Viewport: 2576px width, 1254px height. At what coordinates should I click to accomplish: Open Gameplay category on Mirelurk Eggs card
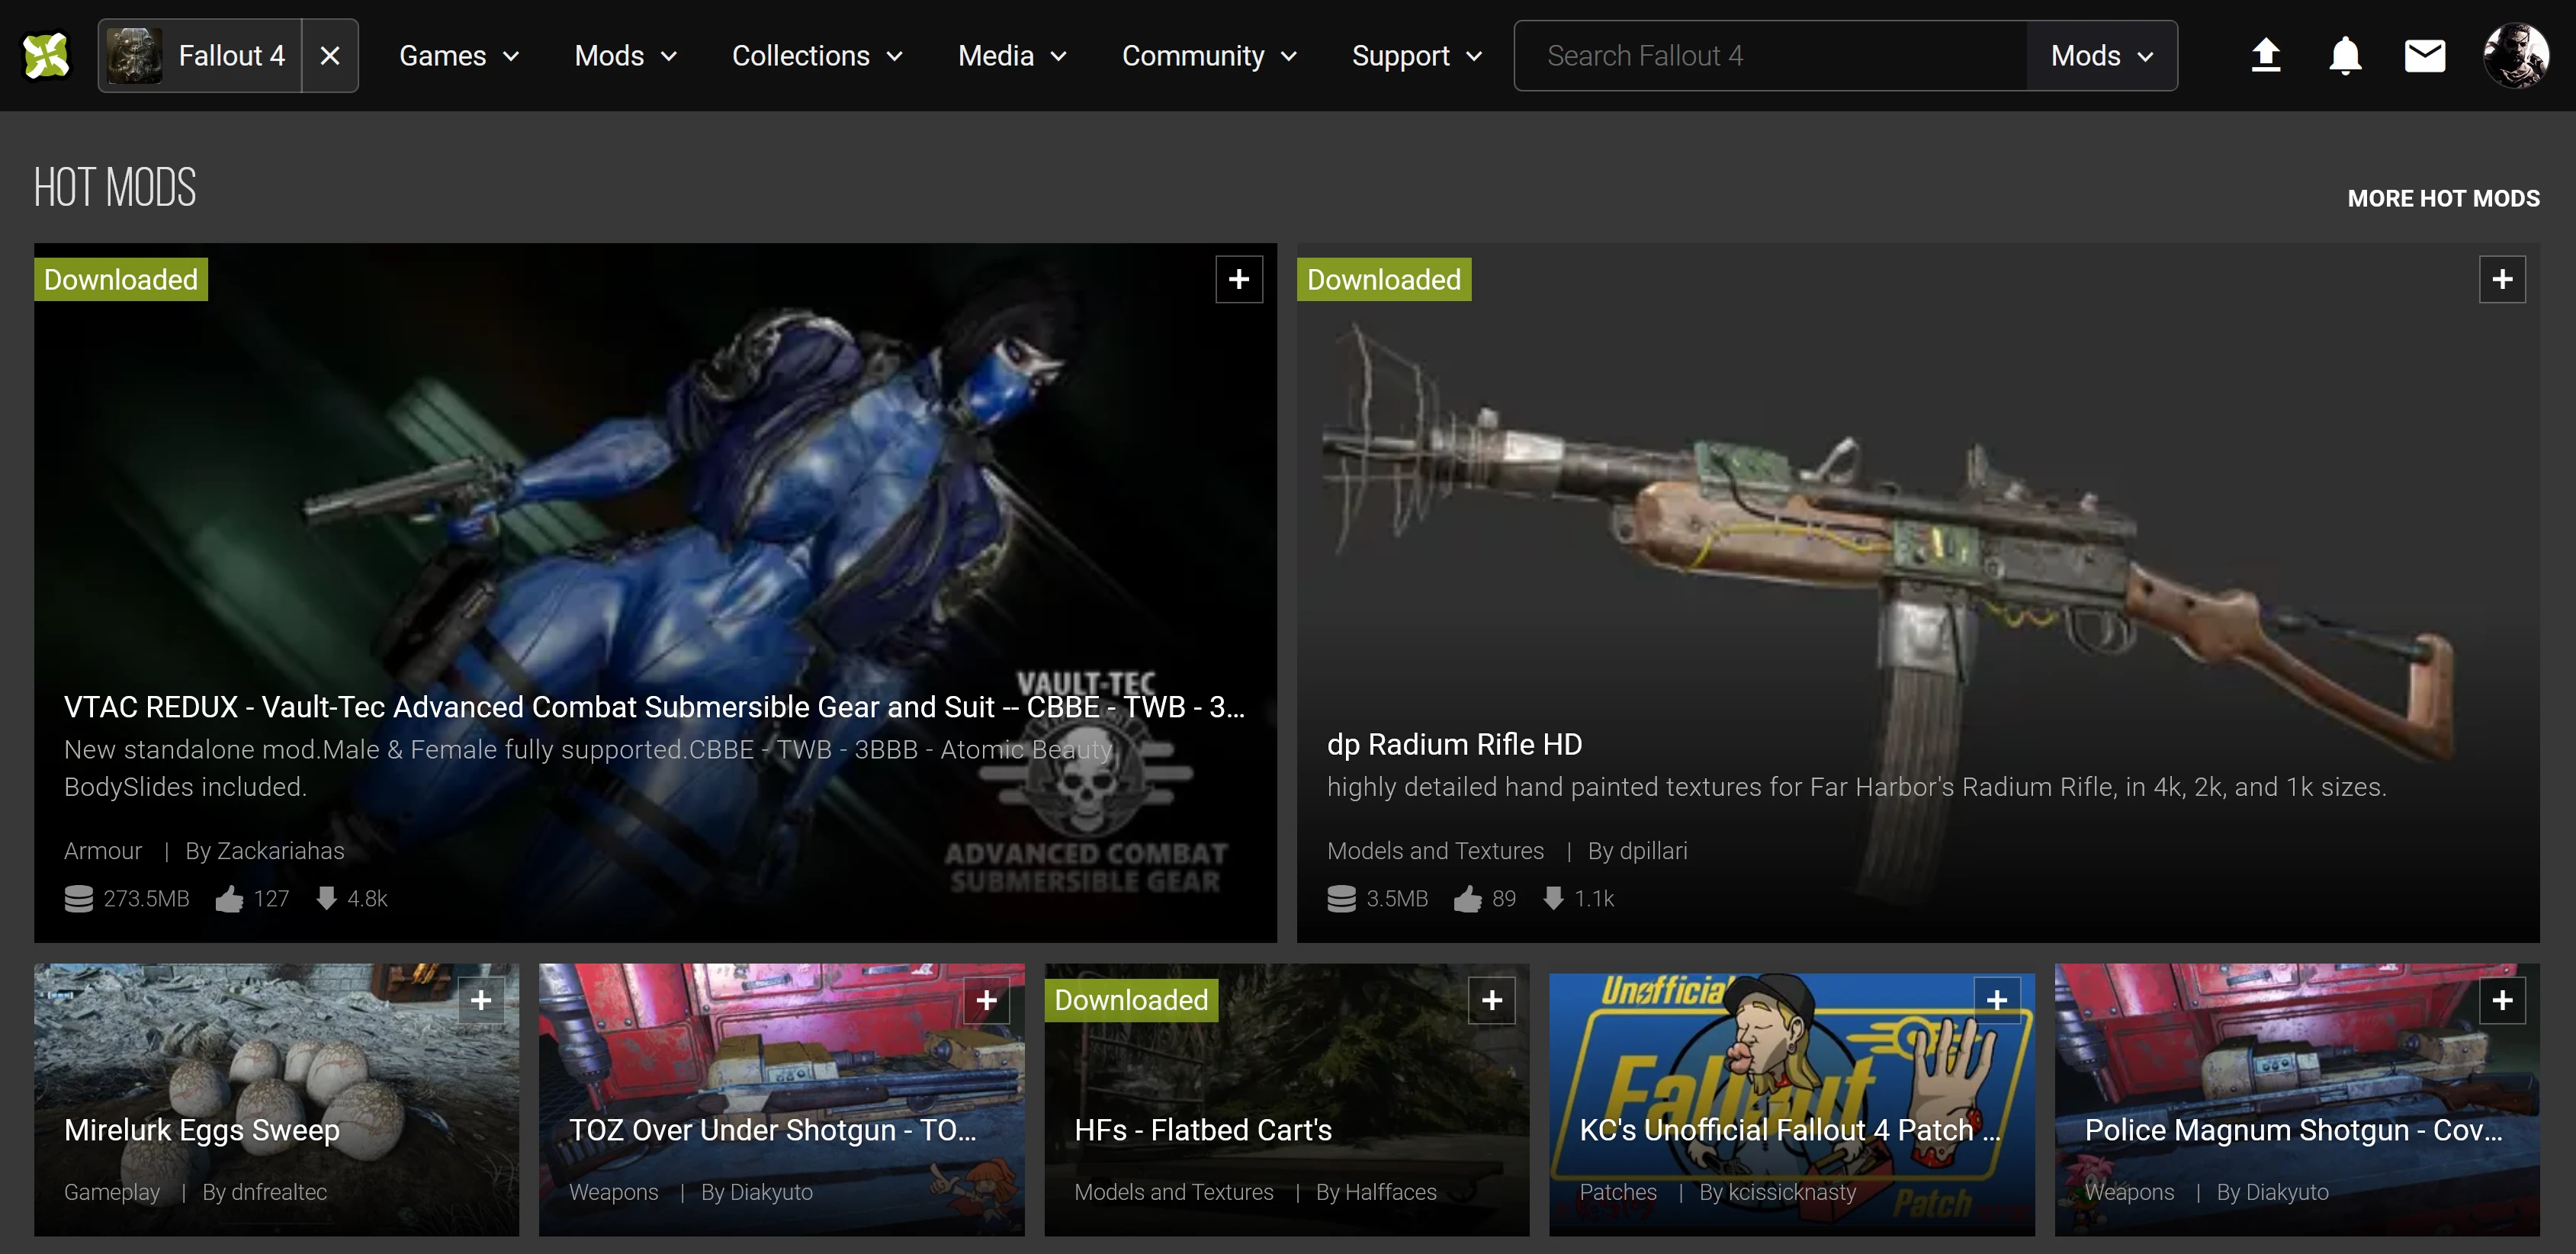112,1192
